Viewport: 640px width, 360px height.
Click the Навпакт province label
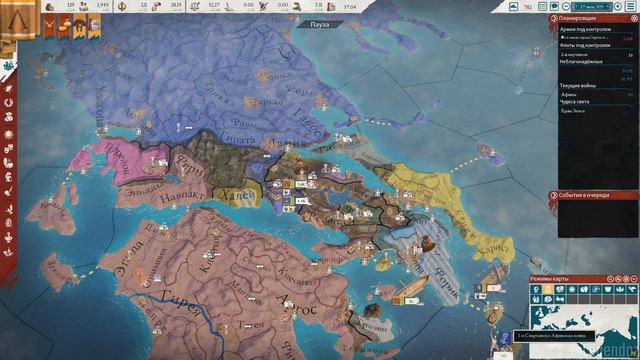pos(182,197)
